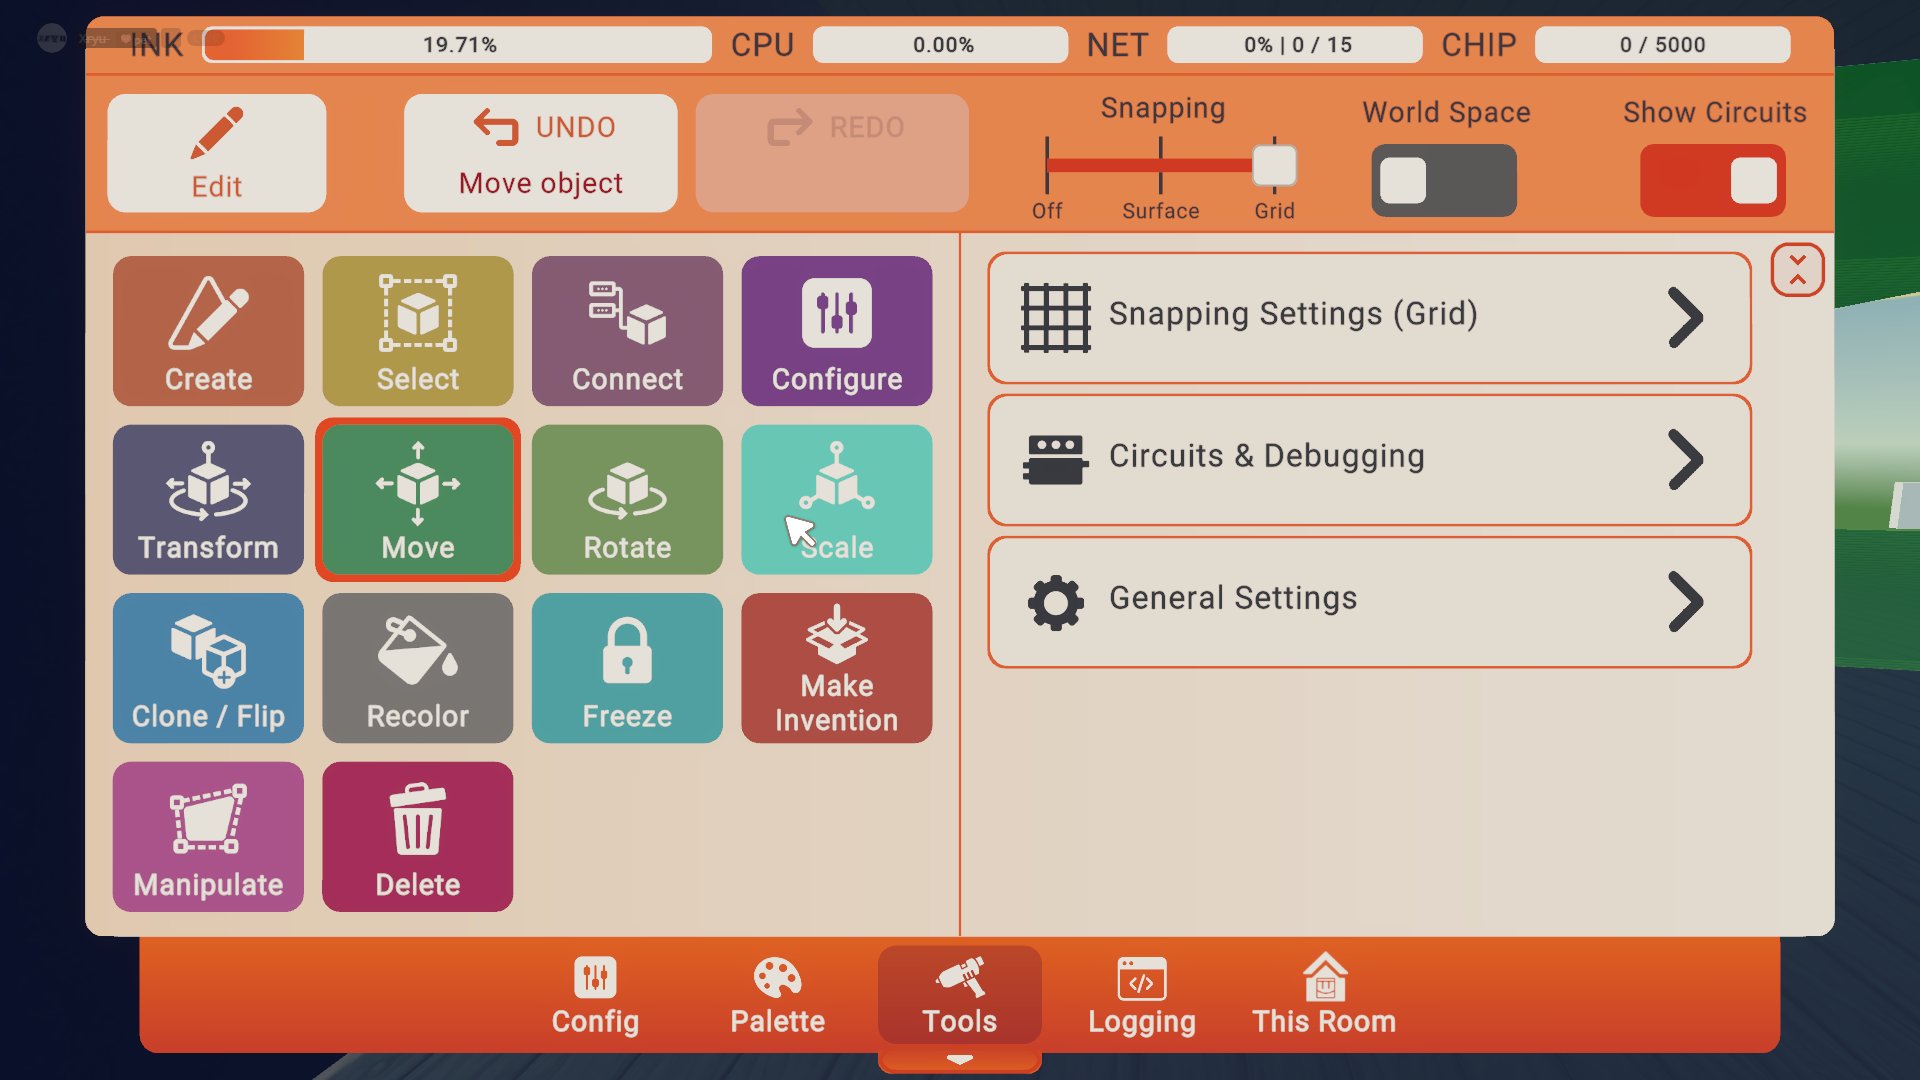Open Circuits & Debugging section
This screenshot has height=1080, width=1920.
(1369, 460)
